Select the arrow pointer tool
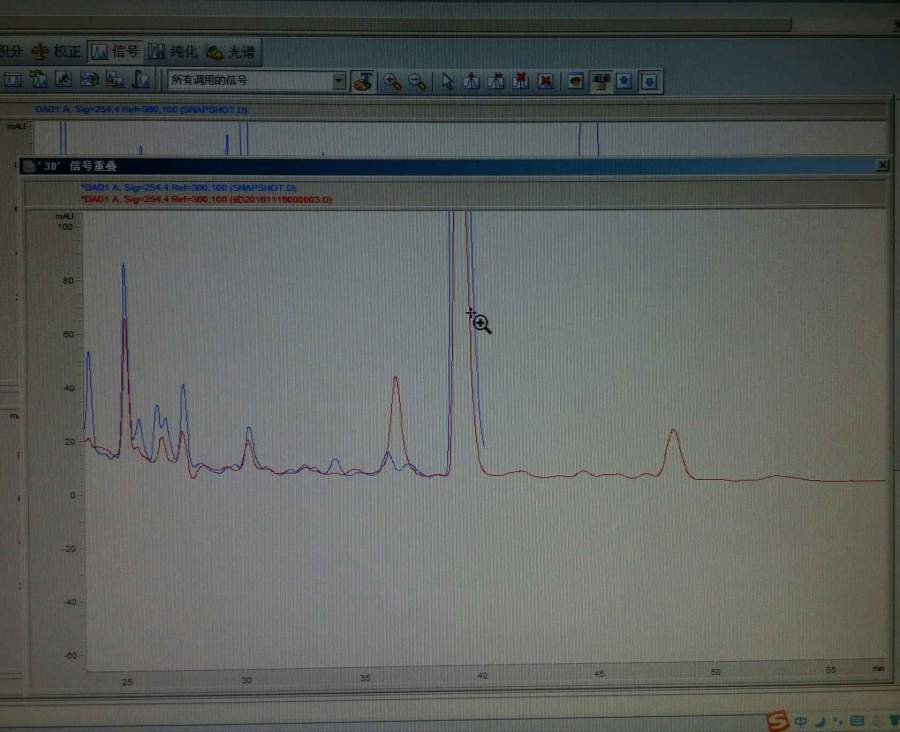The height and width of the screenshot is (732, 900). [x=447, y=82]
